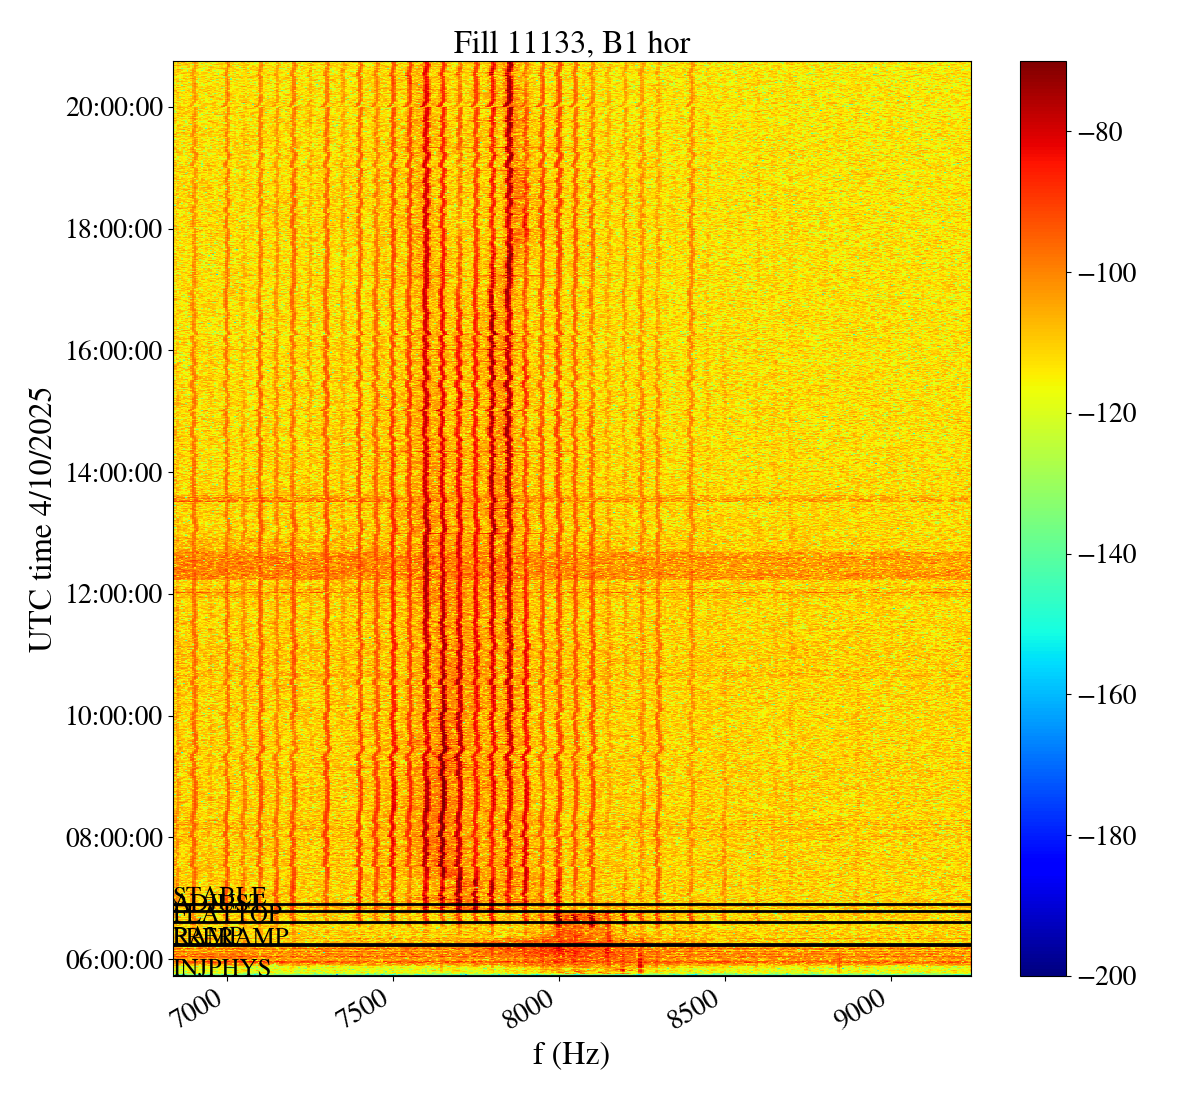Click the 12:00:00 time tick label
This screenshot has height=1100, width=1200.
click(x=114, y=594)
